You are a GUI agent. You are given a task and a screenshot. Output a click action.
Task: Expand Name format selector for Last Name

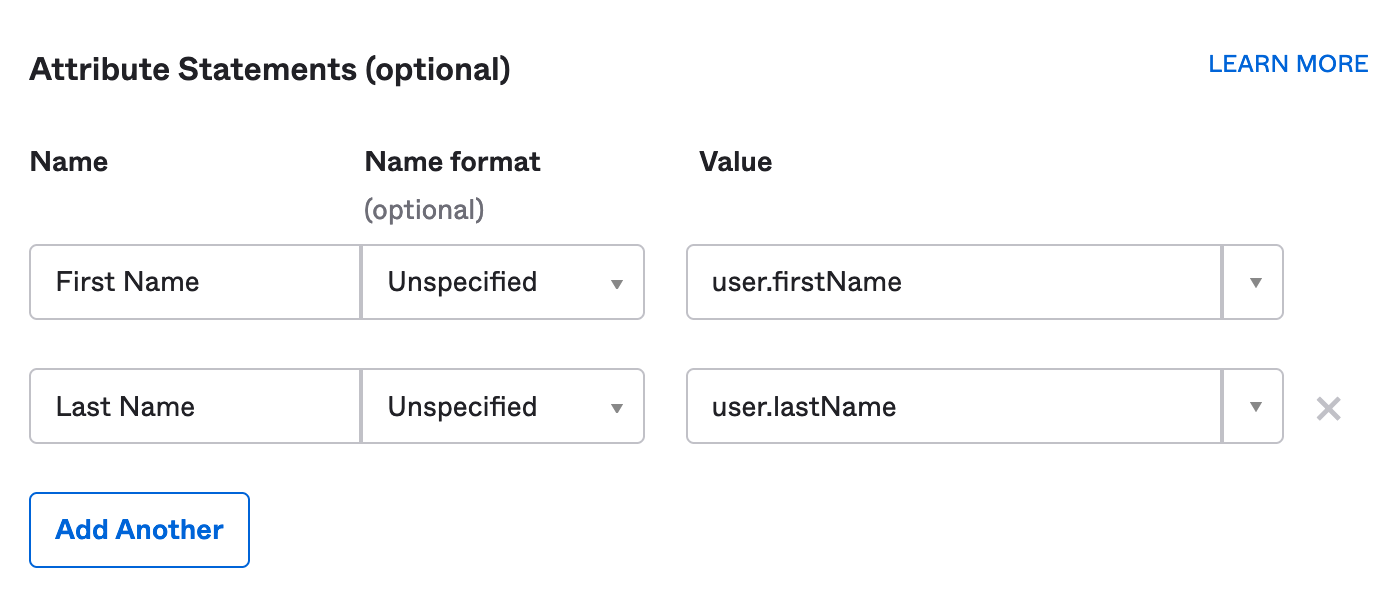[x=503, y=407]
